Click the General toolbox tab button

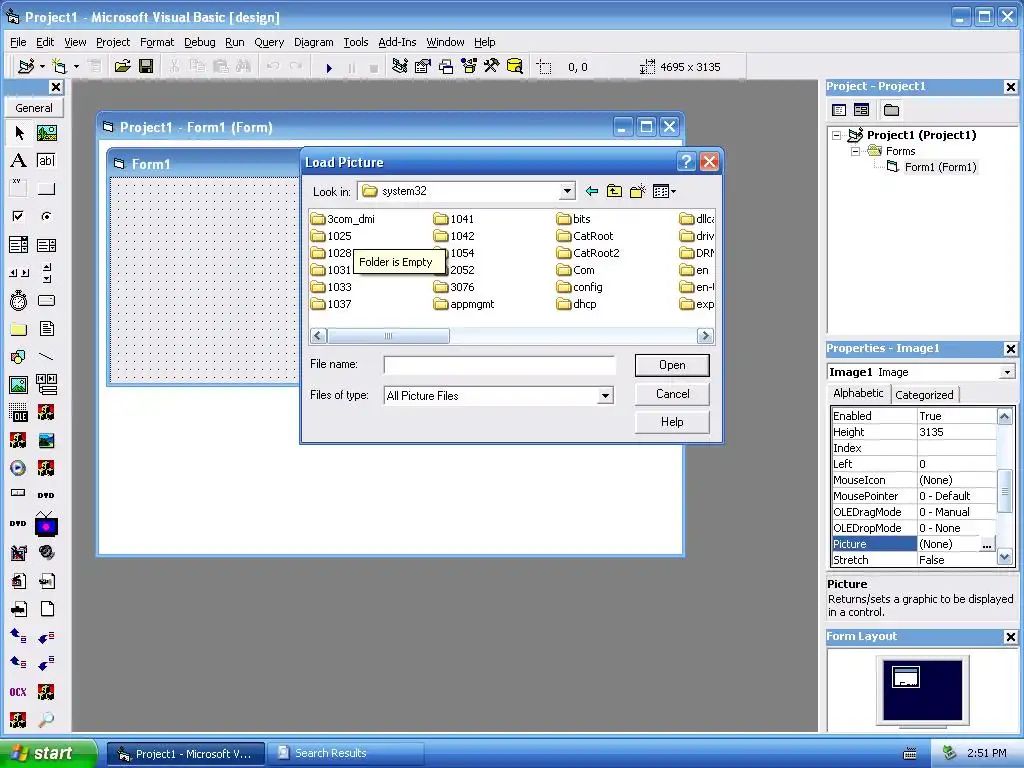click(34, 108)
